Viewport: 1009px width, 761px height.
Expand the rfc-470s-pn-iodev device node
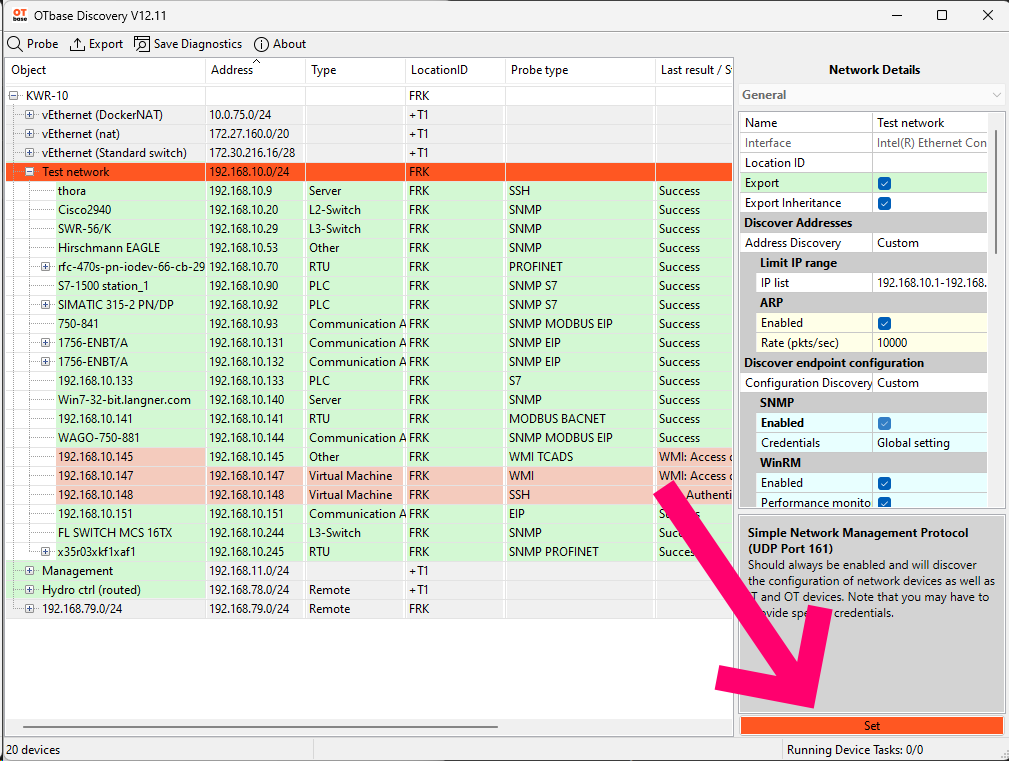46,266
